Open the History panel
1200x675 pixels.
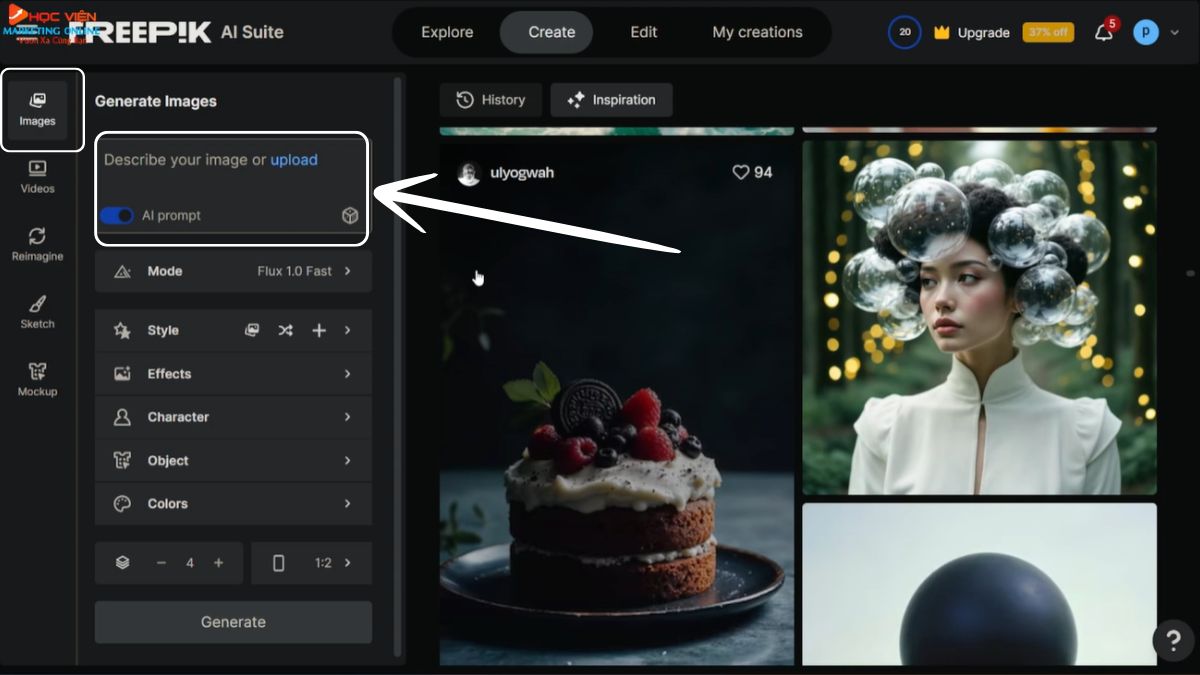tap(491, 100)
